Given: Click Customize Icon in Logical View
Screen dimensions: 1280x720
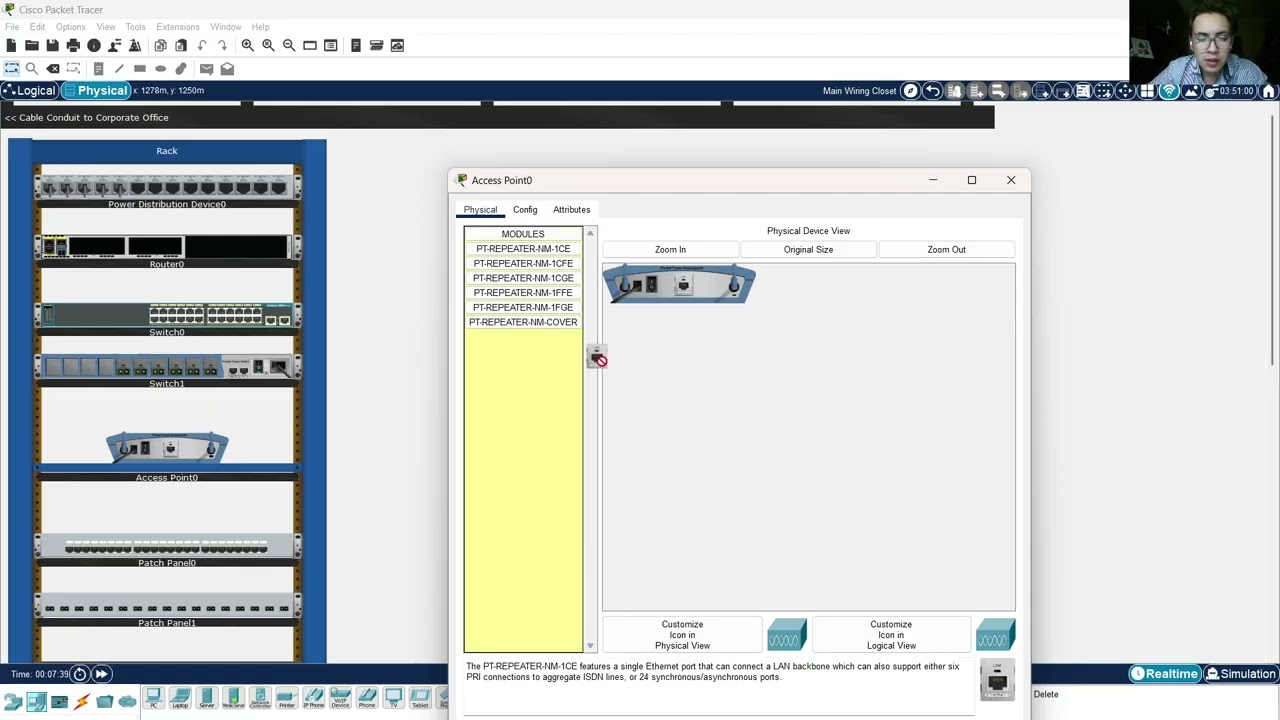Looking at the screenshot, I should (891, 635).
